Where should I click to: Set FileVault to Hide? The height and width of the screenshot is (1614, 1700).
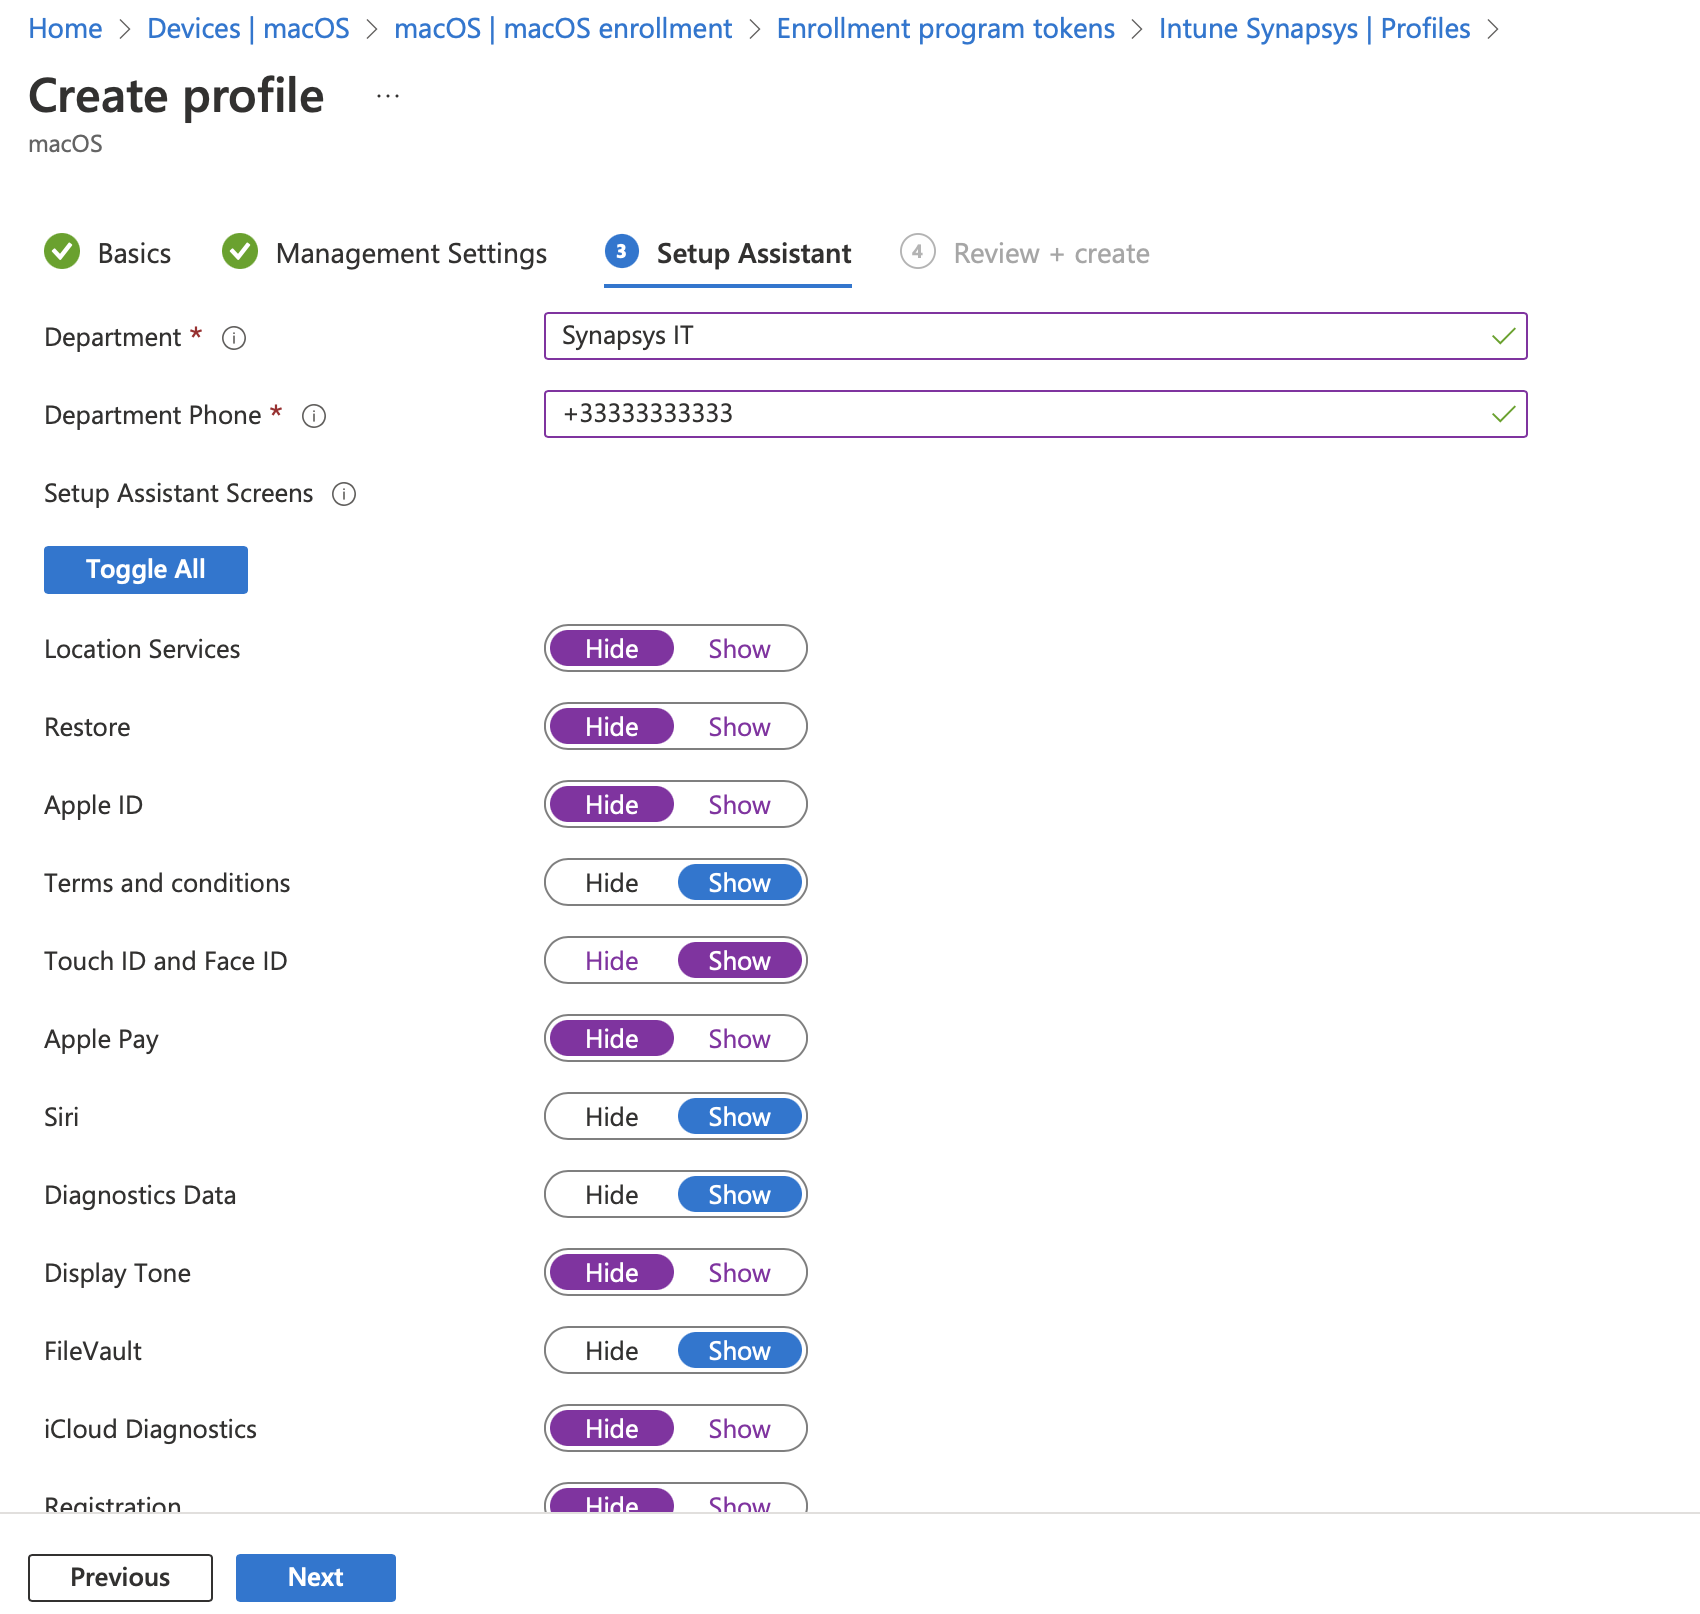point(612,1351)
